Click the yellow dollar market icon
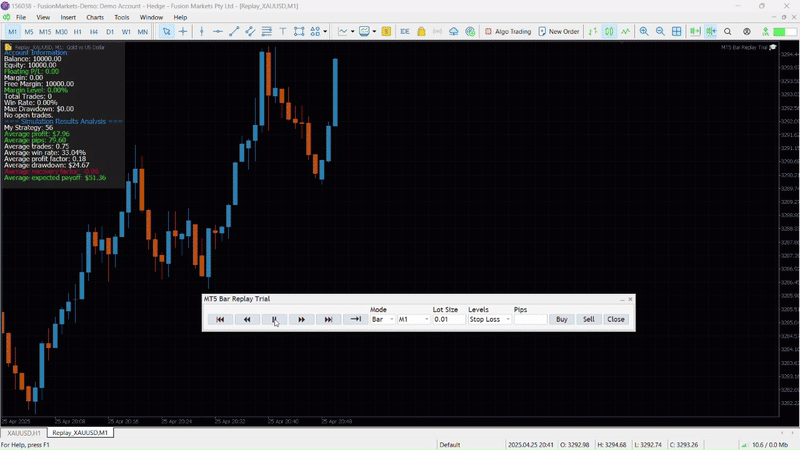Viewport: 800px width, 450px height. pyautogui.click(x=386, y=32)
